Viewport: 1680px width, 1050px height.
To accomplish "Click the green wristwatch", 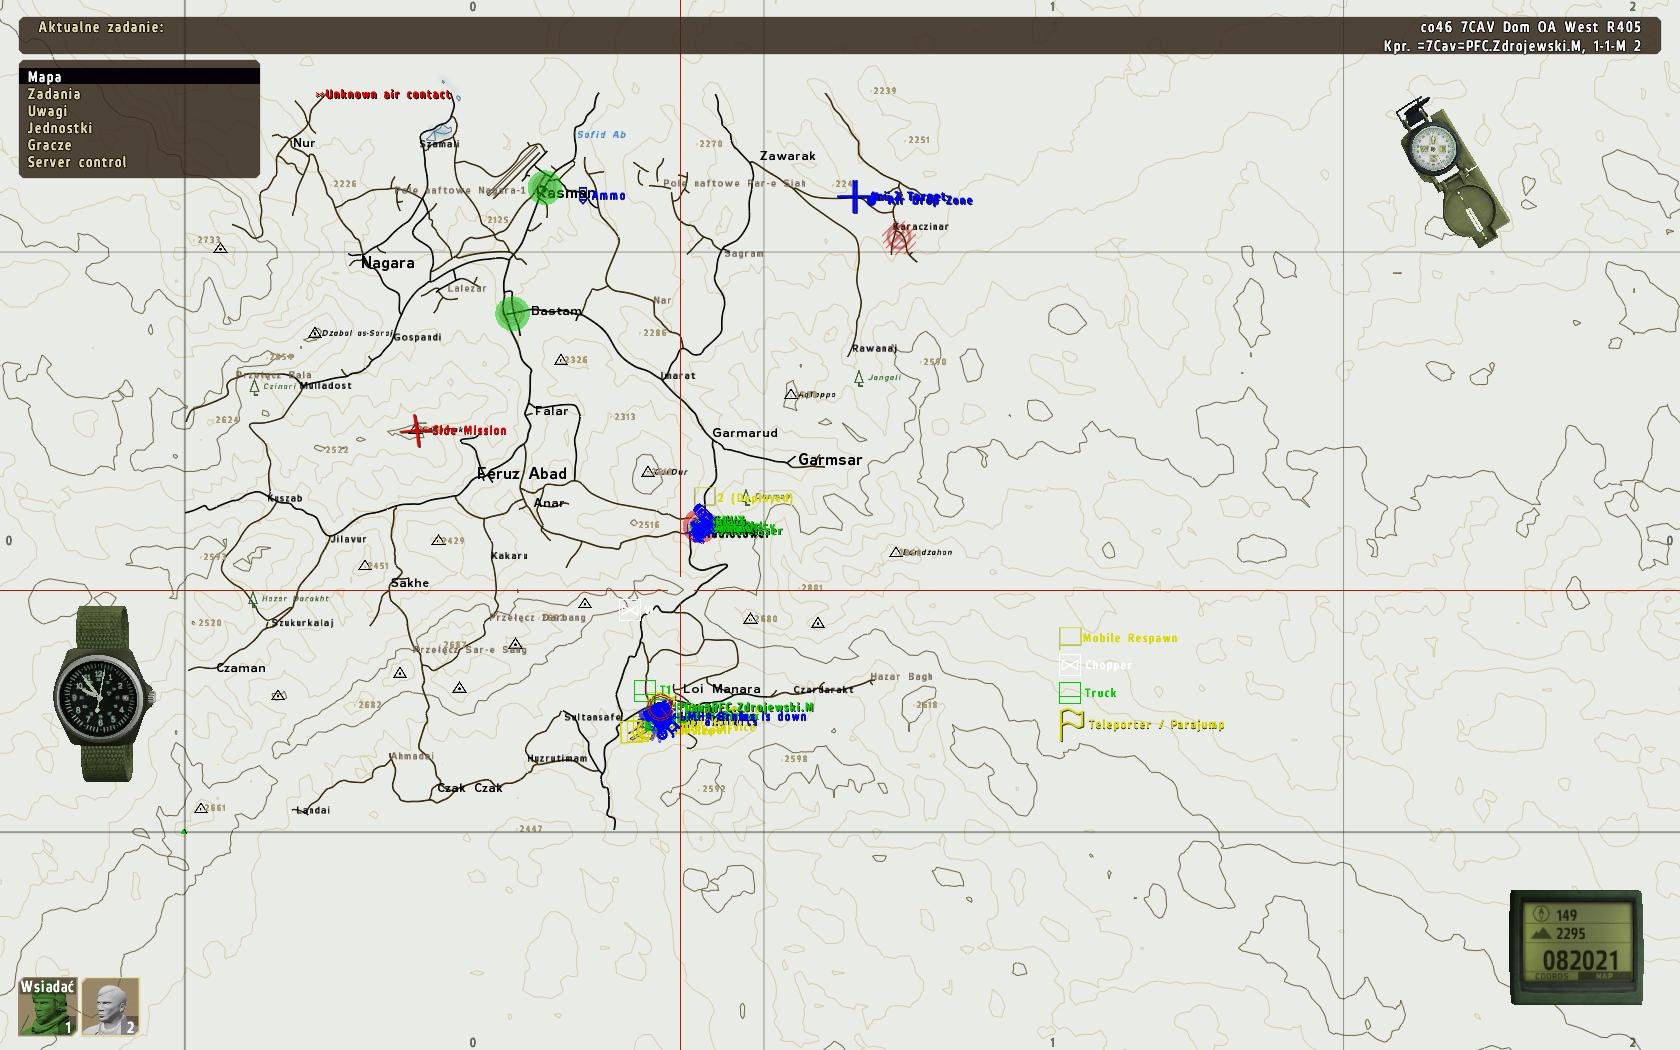I will 103,692.
